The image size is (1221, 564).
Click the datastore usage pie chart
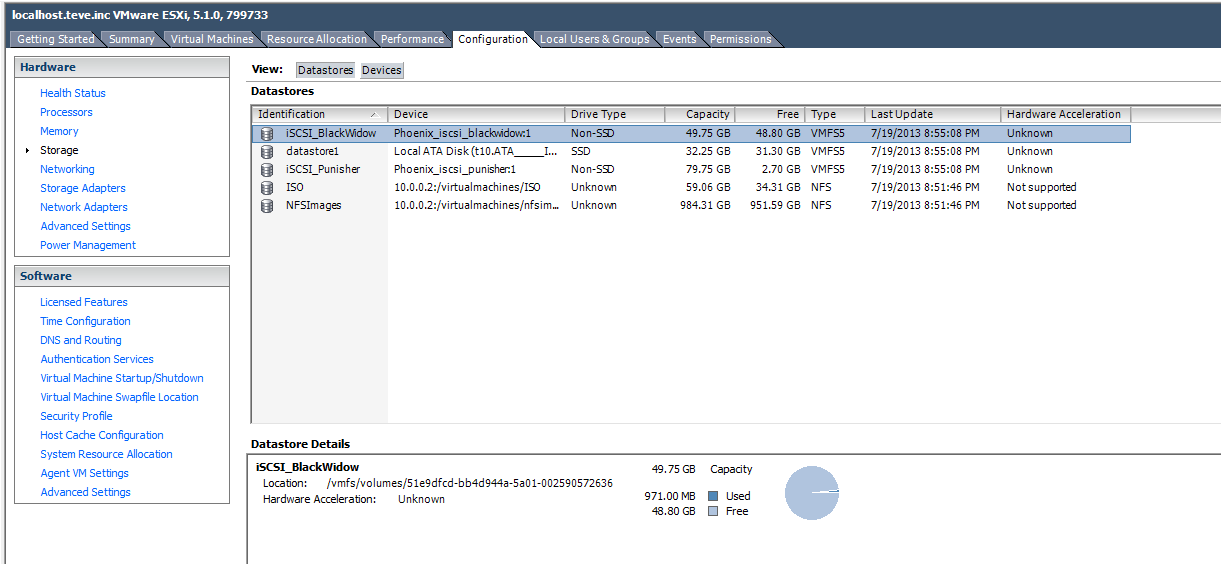tap(811, 493)
